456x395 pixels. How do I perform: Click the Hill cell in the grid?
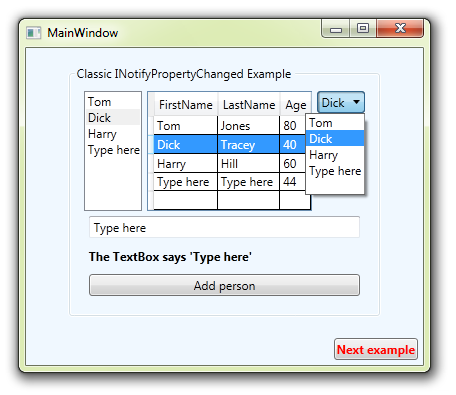pos(248,163)
